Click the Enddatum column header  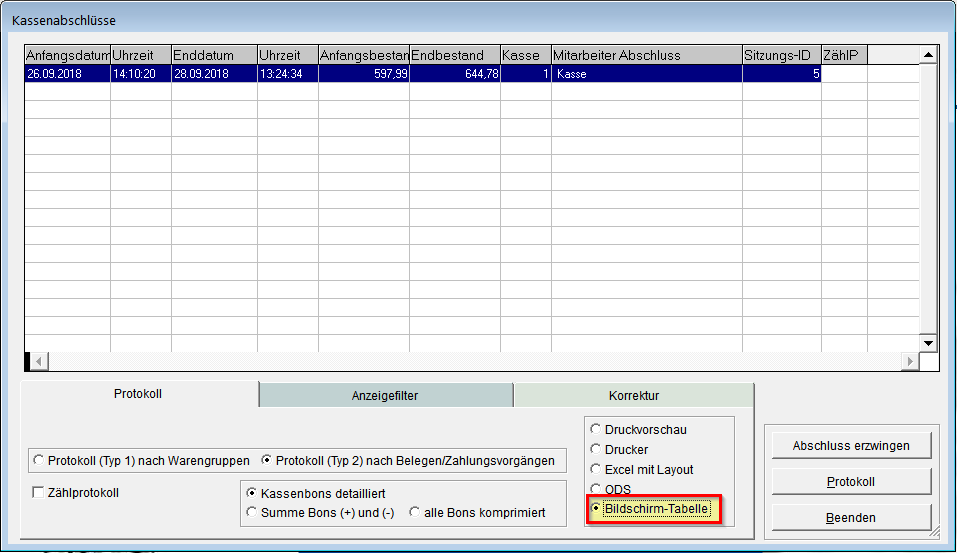coord(214,55)
